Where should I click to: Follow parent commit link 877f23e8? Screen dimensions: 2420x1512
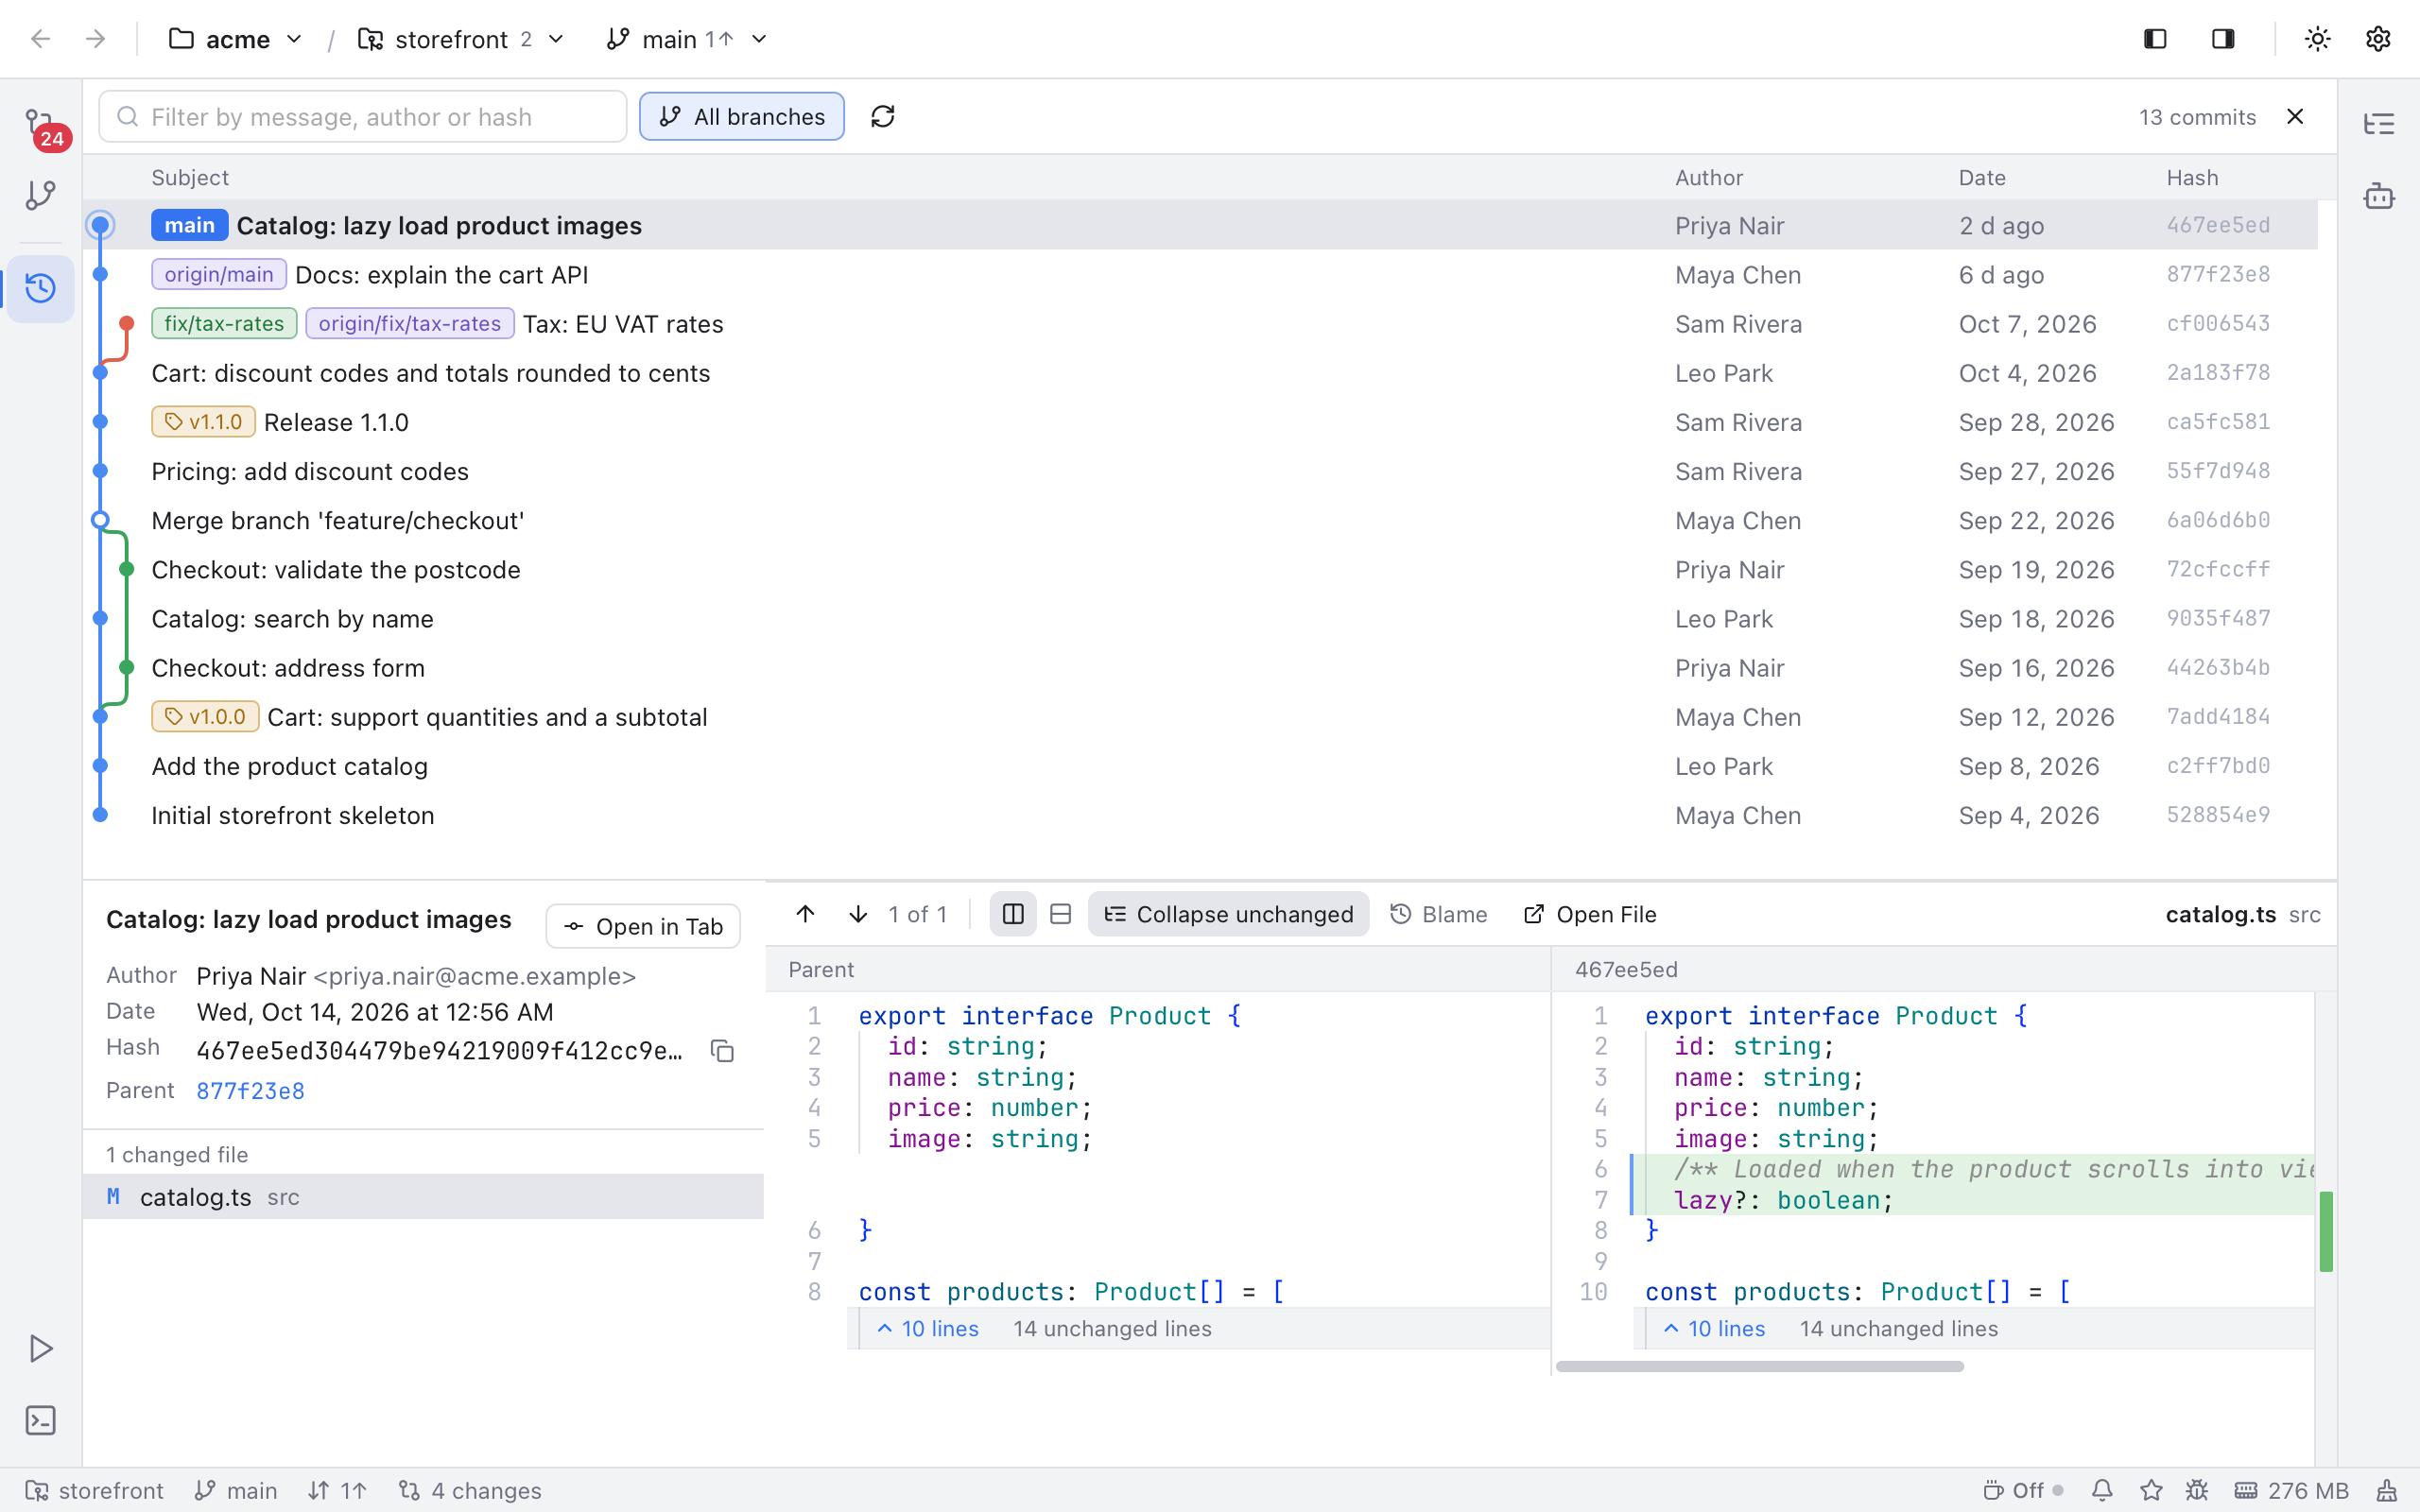(250, 1091)
